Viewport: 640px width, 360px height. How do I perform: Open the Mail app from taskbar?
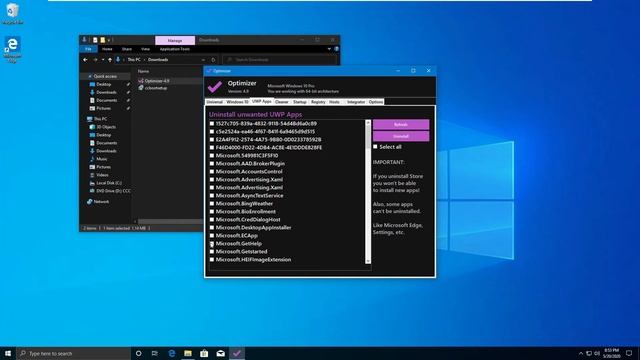(220, 353)
